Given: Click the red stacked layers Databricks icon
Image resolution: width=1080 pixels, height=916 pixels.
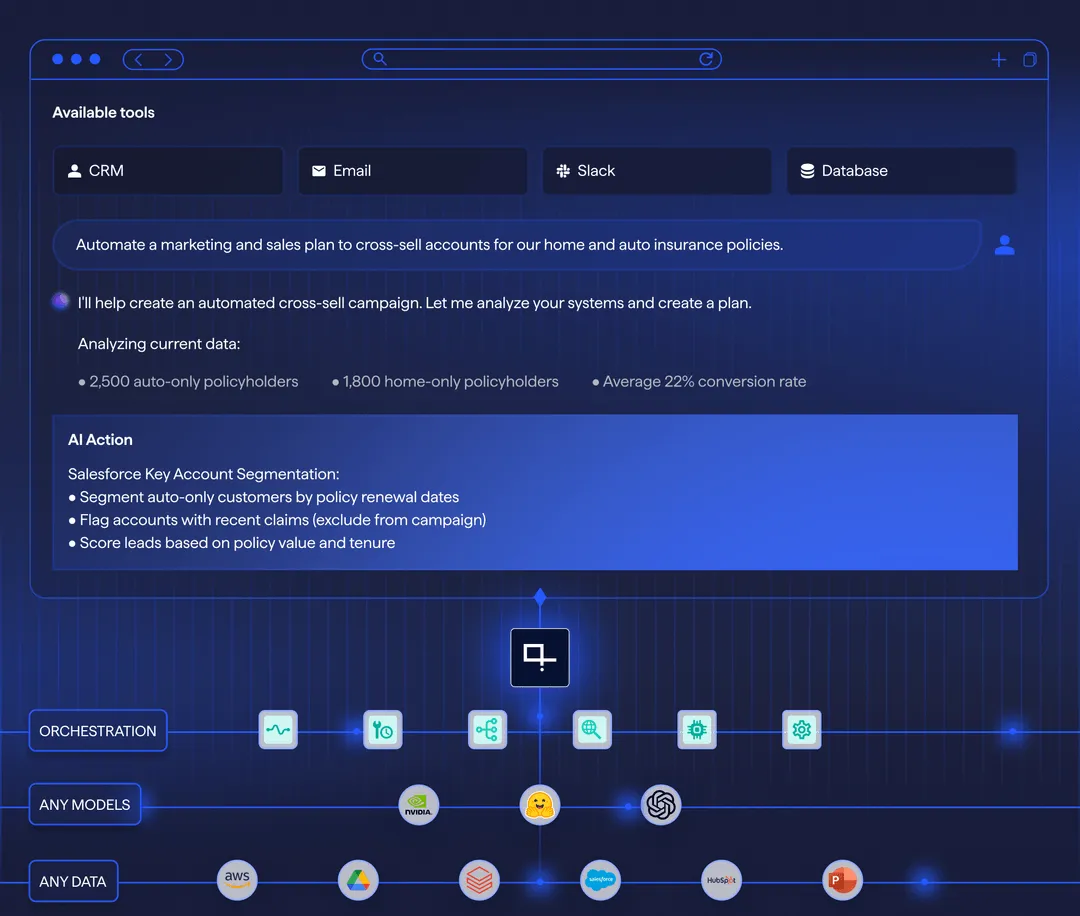Looking at the screenshot, I should pos(479,879).
